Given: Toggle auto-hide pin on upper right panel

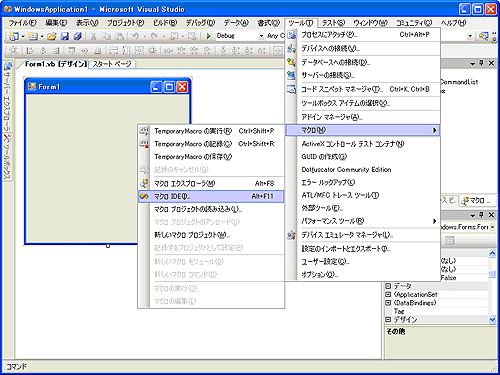Looking at the screenshot, I should (481, 63).
